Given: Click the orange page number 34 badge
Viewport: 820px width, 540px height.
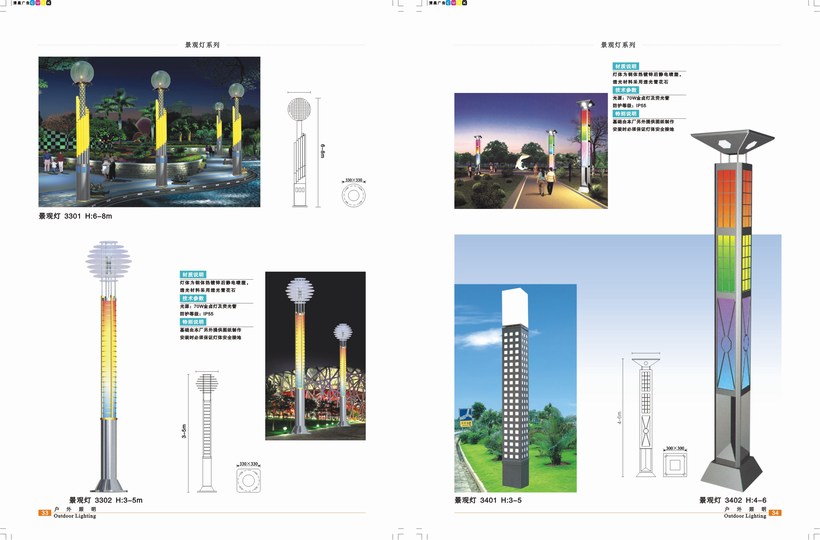Looking at the screenshot, I should 775,513.
